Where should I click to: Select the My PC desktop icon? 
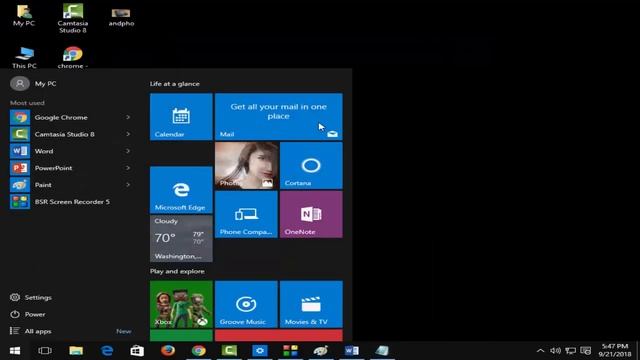24,16
